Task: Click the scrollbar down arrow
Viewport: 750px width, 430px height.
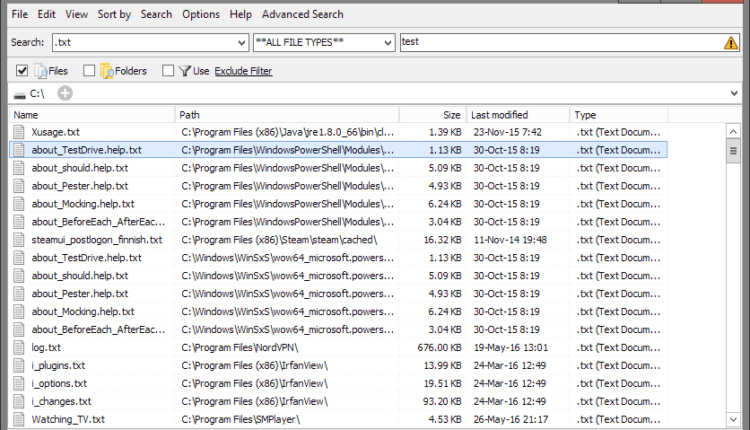Action: tap(733, 419)
